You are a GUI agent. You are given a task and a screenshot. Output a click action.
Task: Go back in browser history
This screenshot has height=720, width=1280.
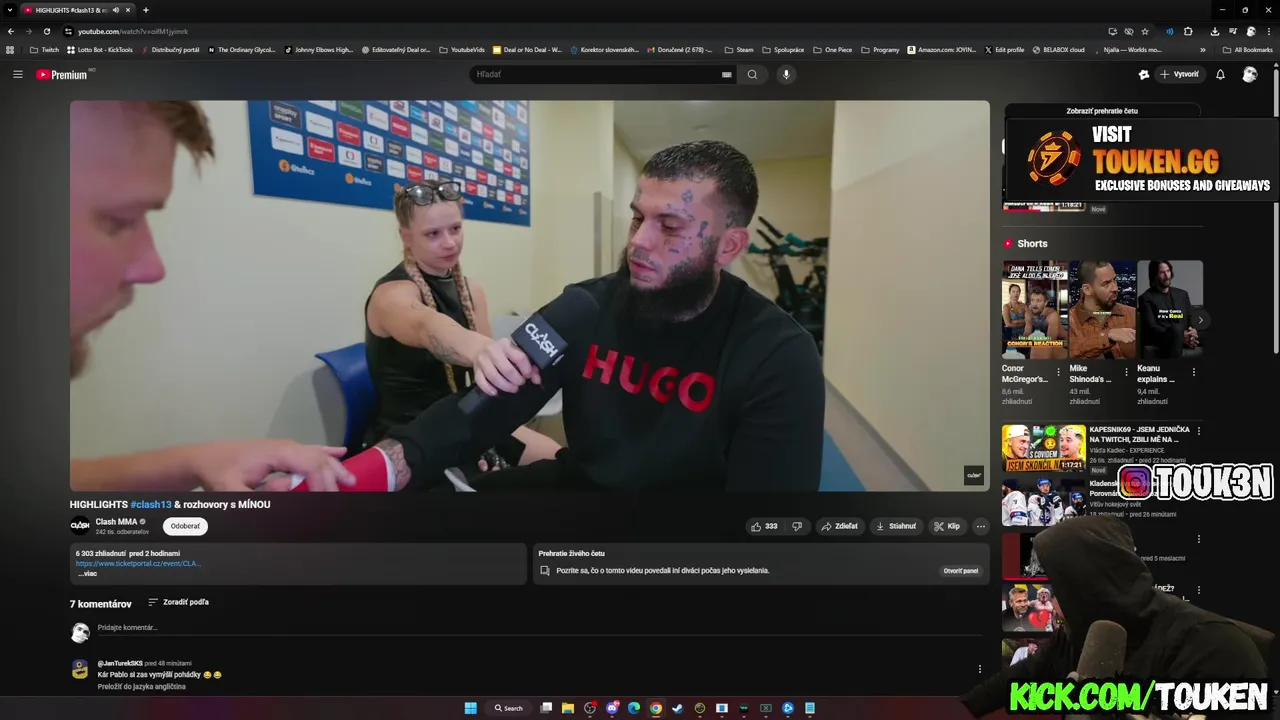point(11,31)
